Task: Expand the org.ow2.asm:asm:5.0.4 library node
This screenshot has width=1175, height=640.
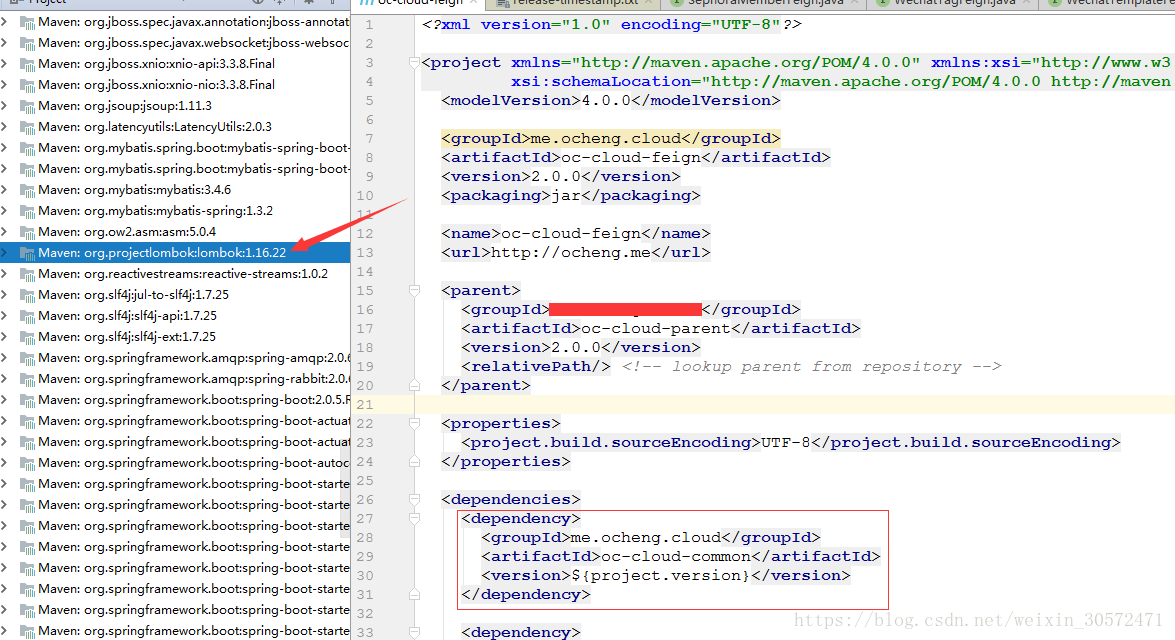Action: [4, 232]
